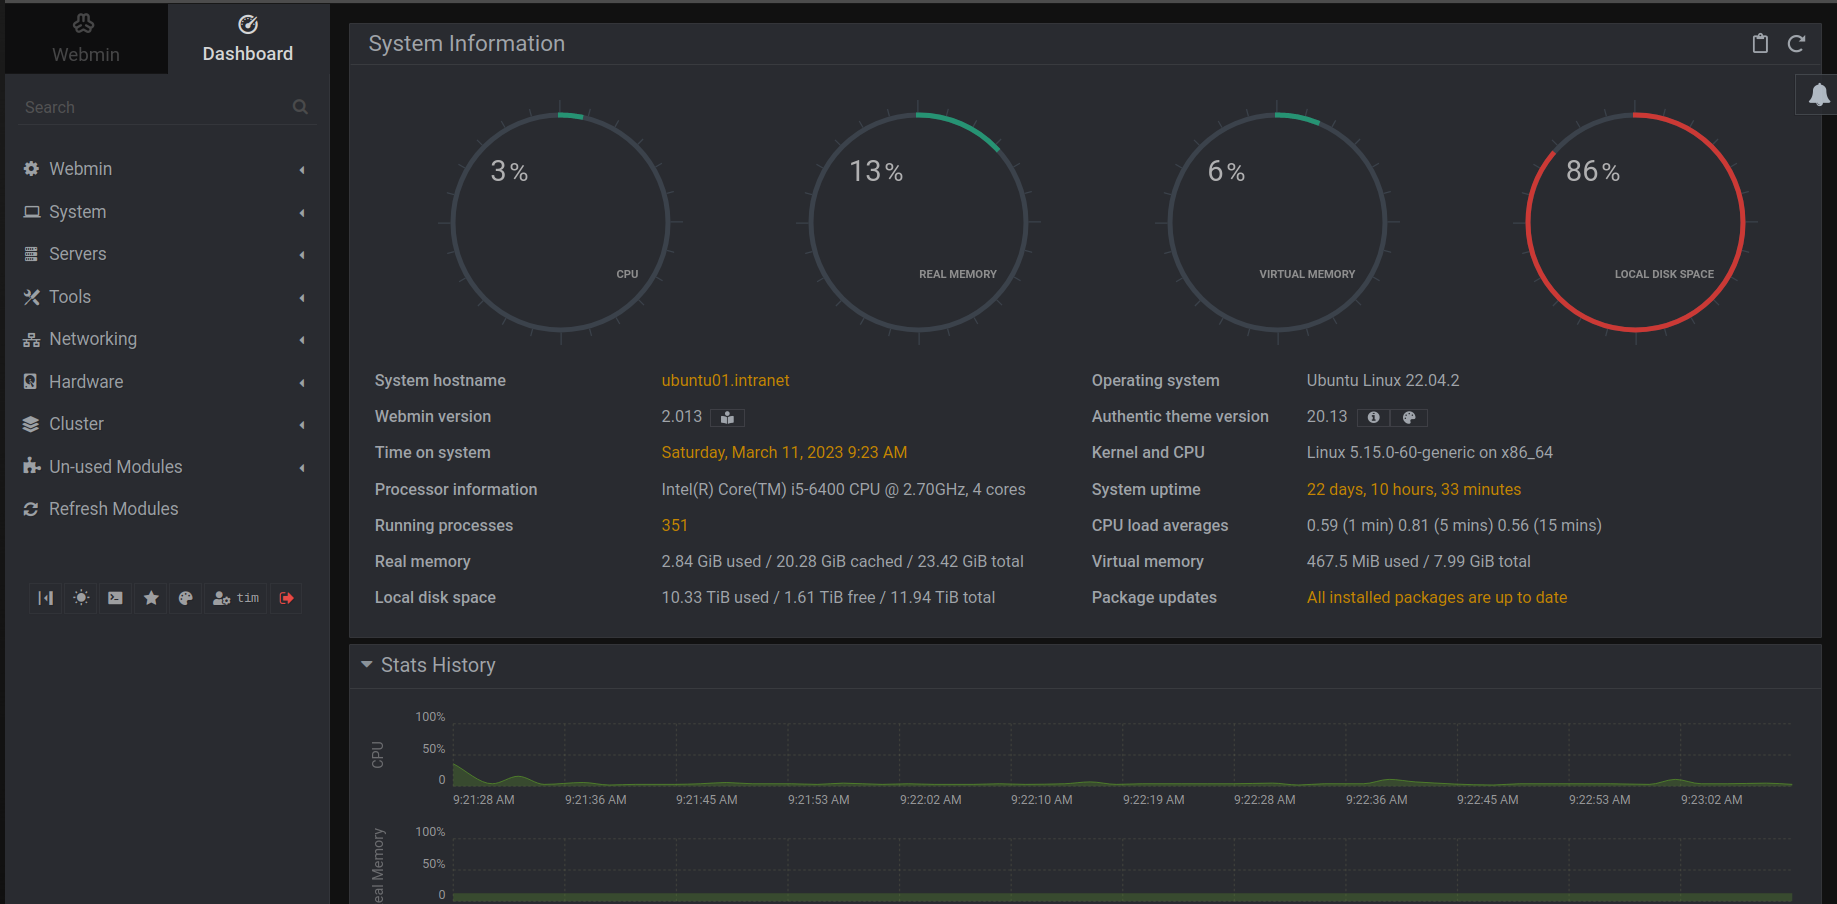Toggle the light/dark theme sun icon

point(81,598)
